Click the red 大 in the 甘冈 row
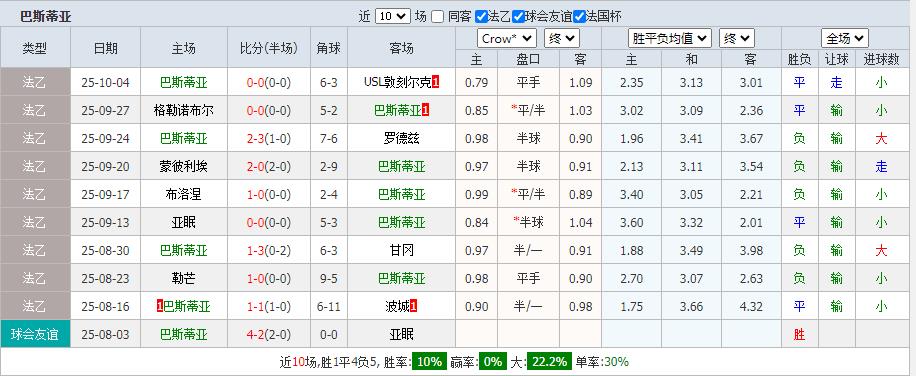The height and width of the screenshot is (376, 916). (882, 250)
